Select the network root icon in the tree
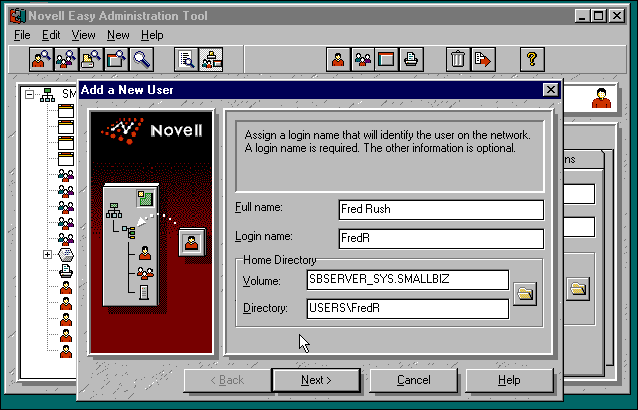This screenshot has width=638, height=410. (x=48, y=95)
